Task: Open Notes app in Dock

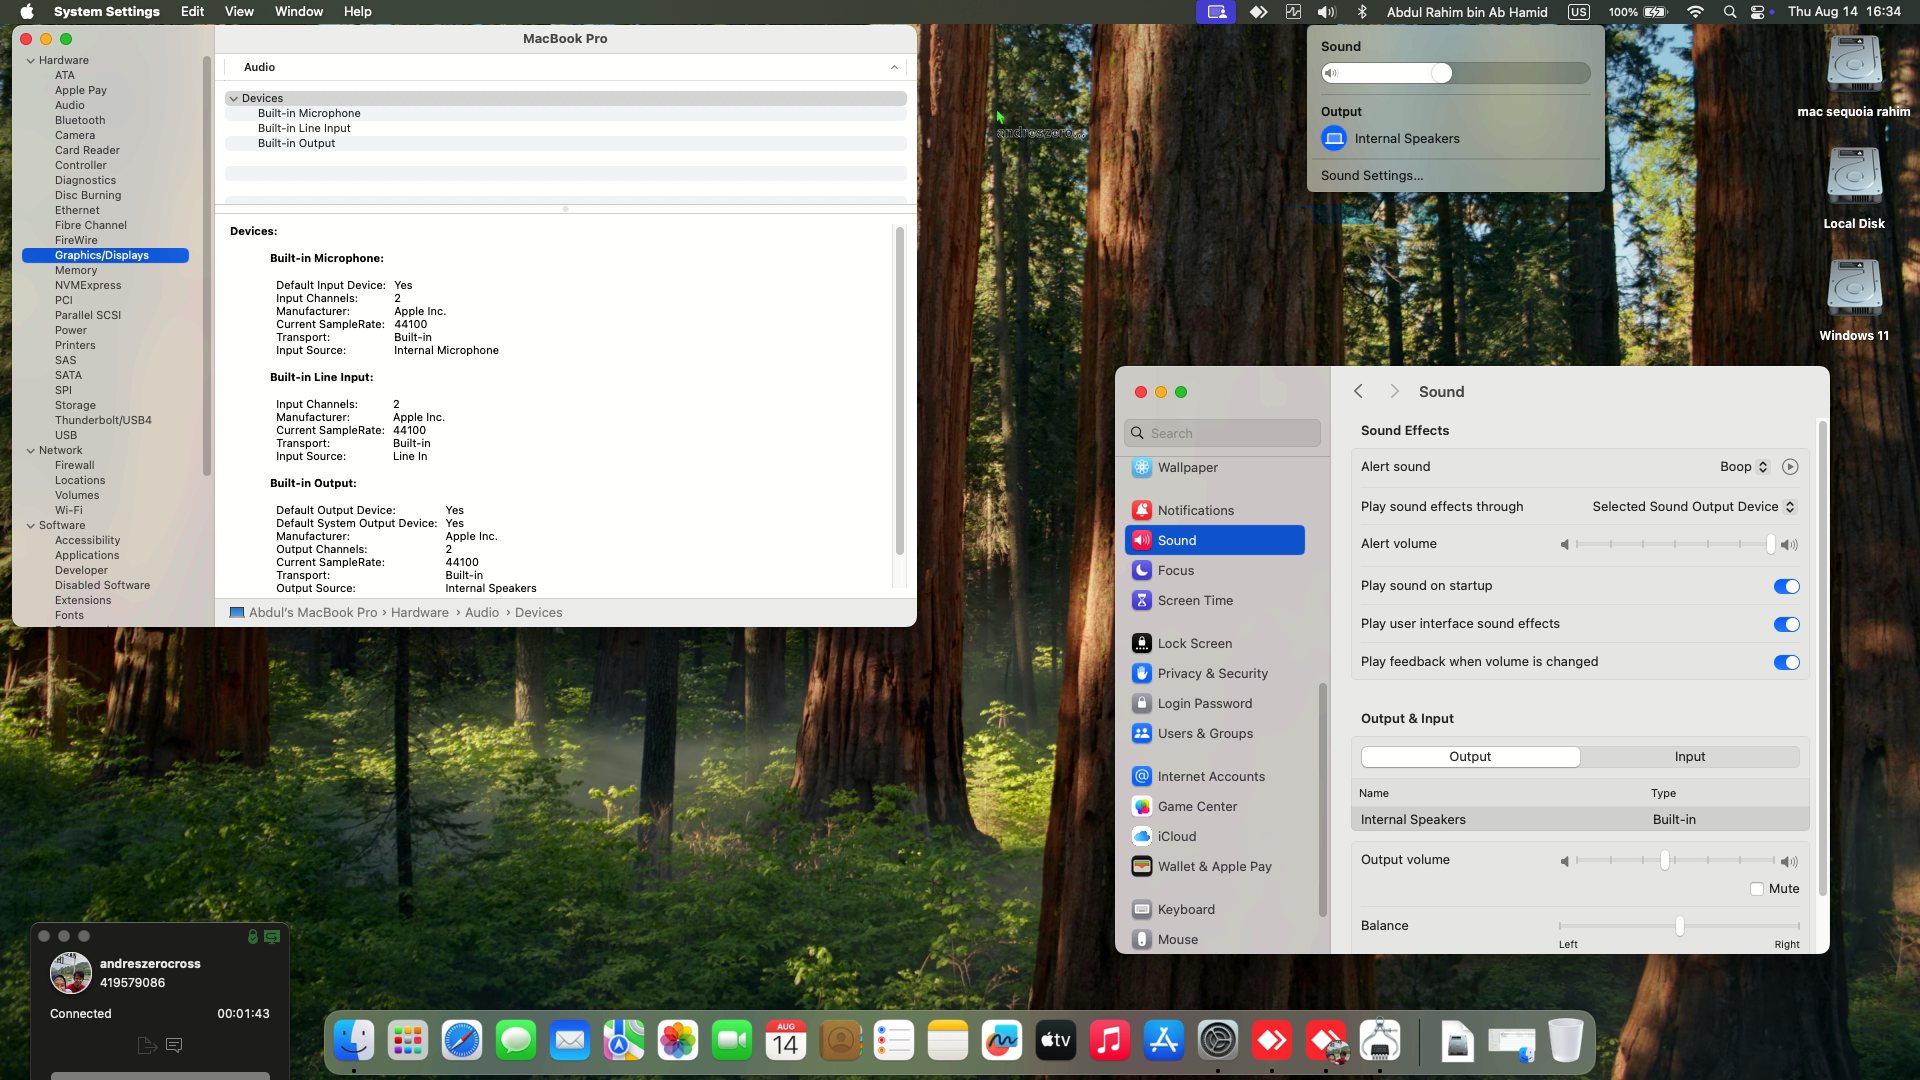Action: [x=948, y=1041]
